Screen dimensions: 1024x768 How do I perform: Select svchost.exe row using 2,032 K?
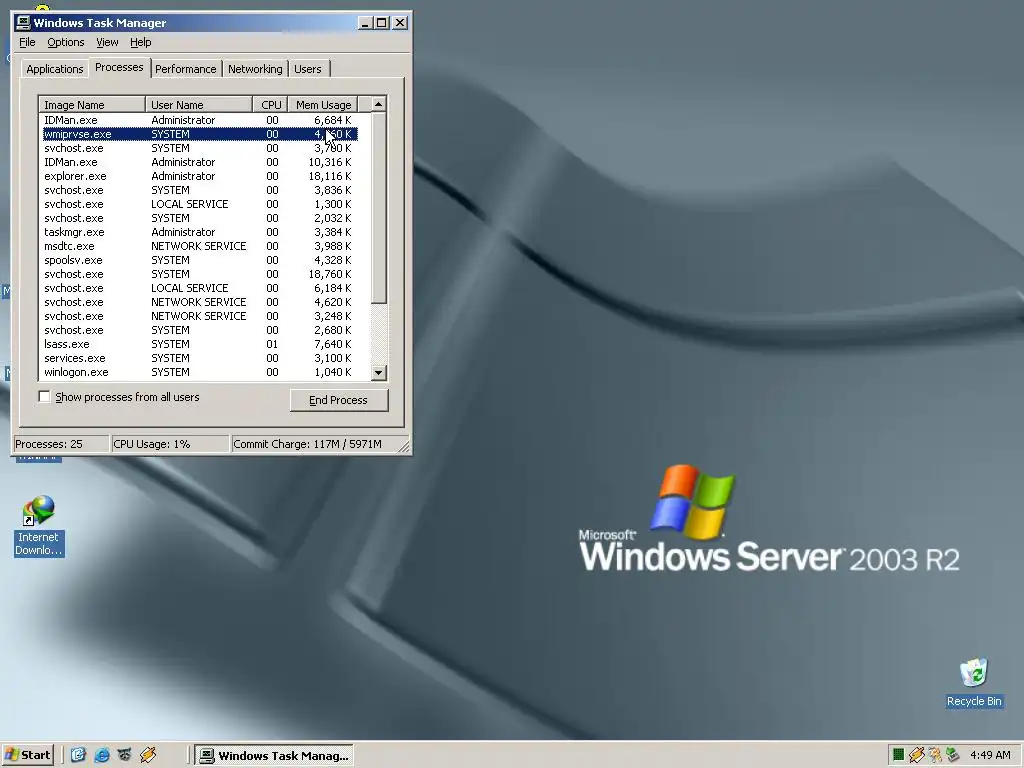point(198,218)
